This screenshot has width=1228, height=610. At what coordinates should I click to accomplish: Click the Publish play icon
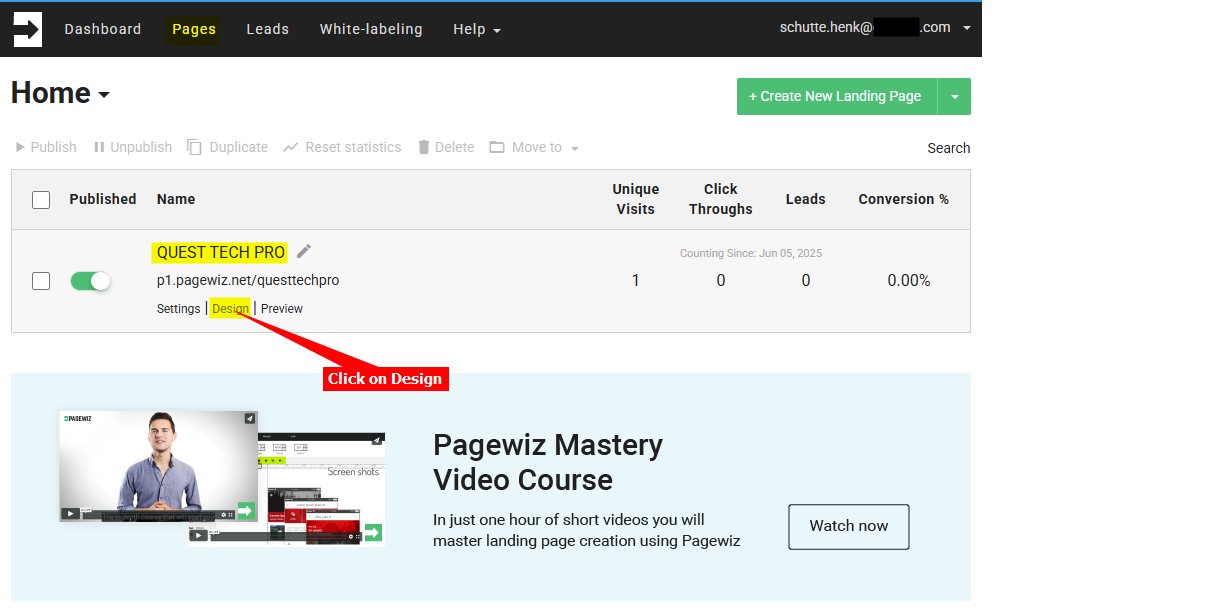[x=20, y=147]
